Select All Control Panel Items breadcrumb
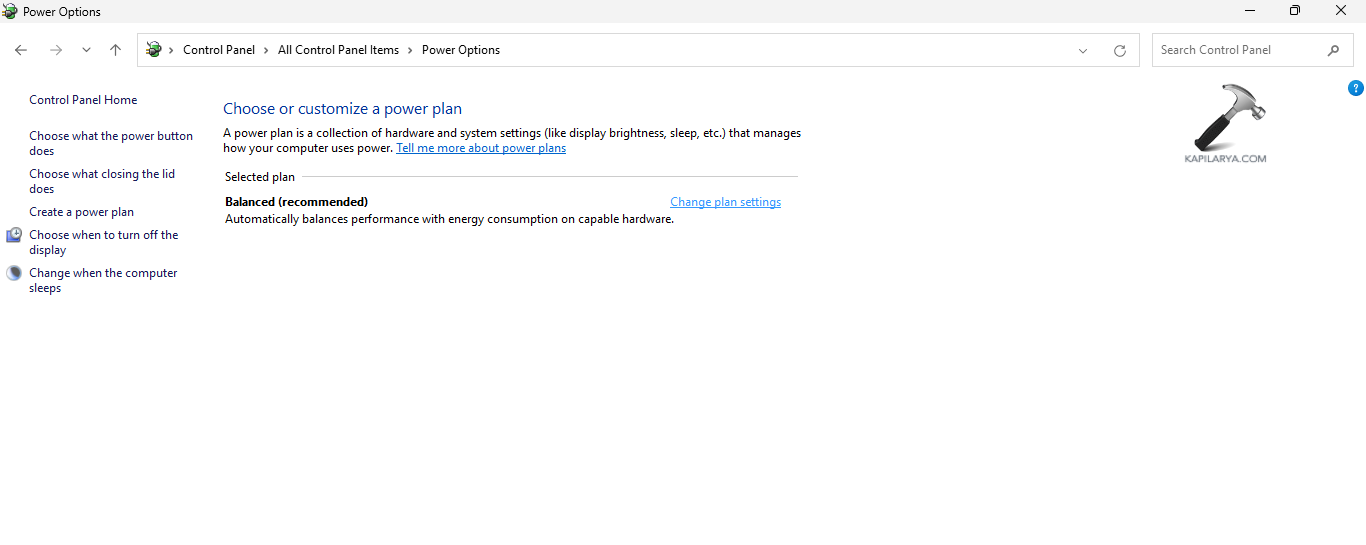The width and height of the screenshot is (1366, 545). pyautogui.click(x=338, y=50)
